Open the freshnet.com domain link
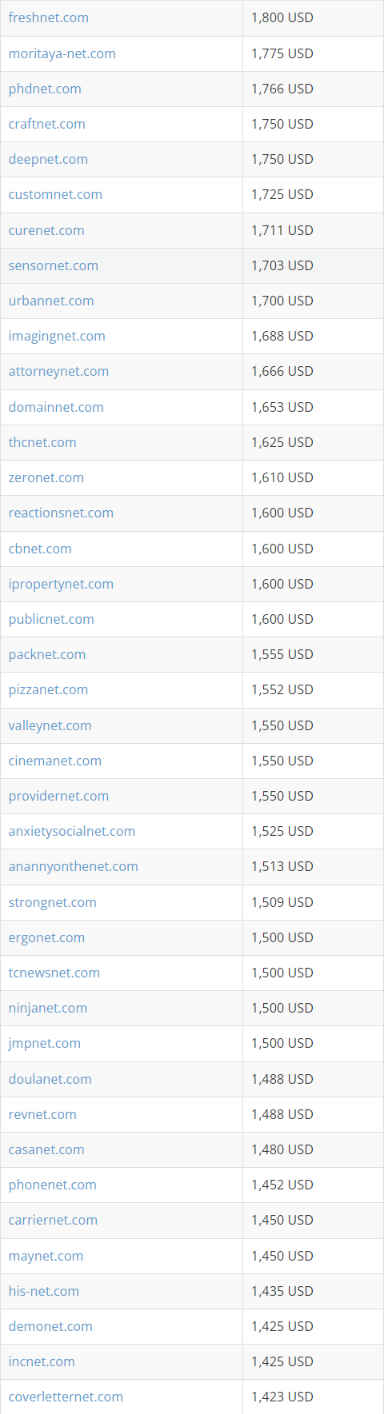 48,18
